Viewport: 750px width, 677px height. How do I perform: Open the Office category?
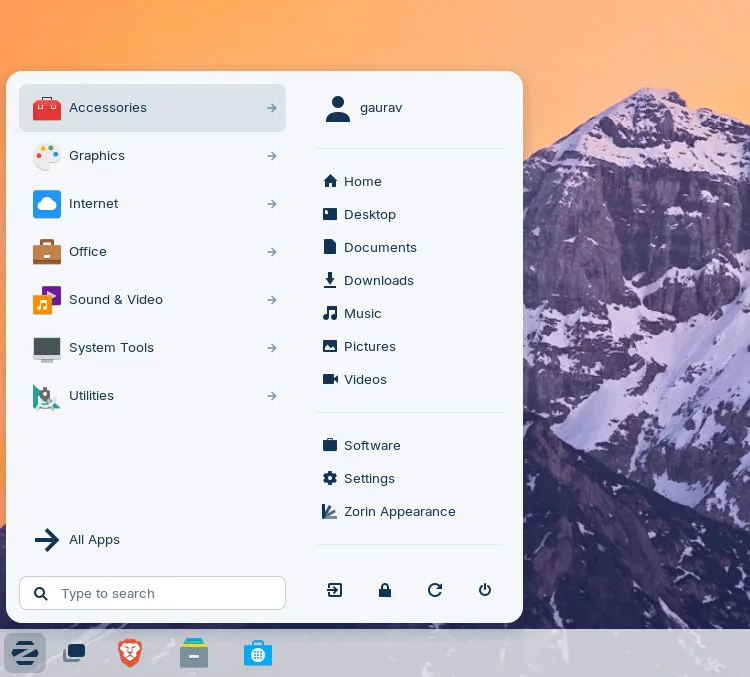(x=153, y=252)
